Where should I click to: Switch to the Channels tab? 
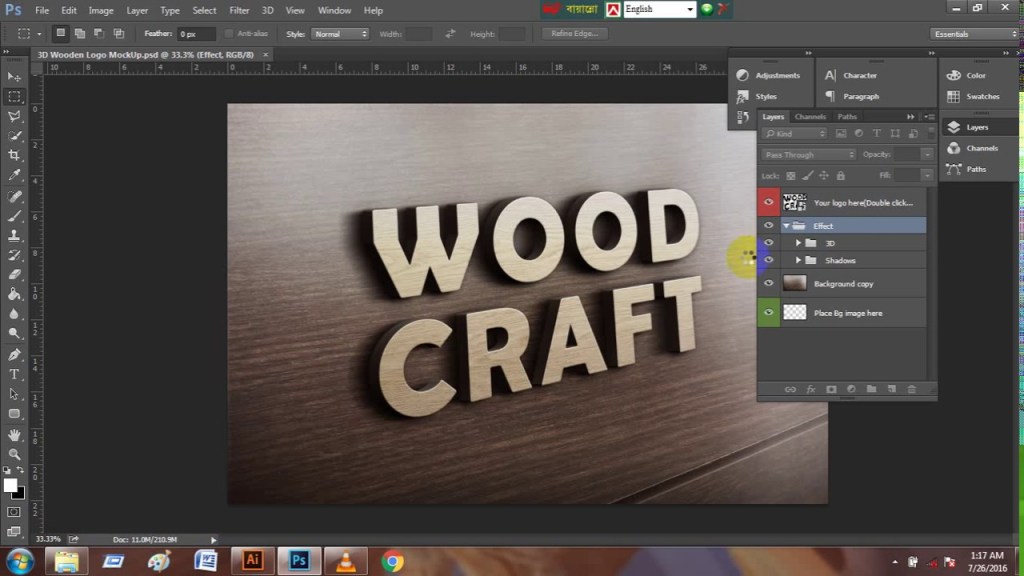point(810,116)
